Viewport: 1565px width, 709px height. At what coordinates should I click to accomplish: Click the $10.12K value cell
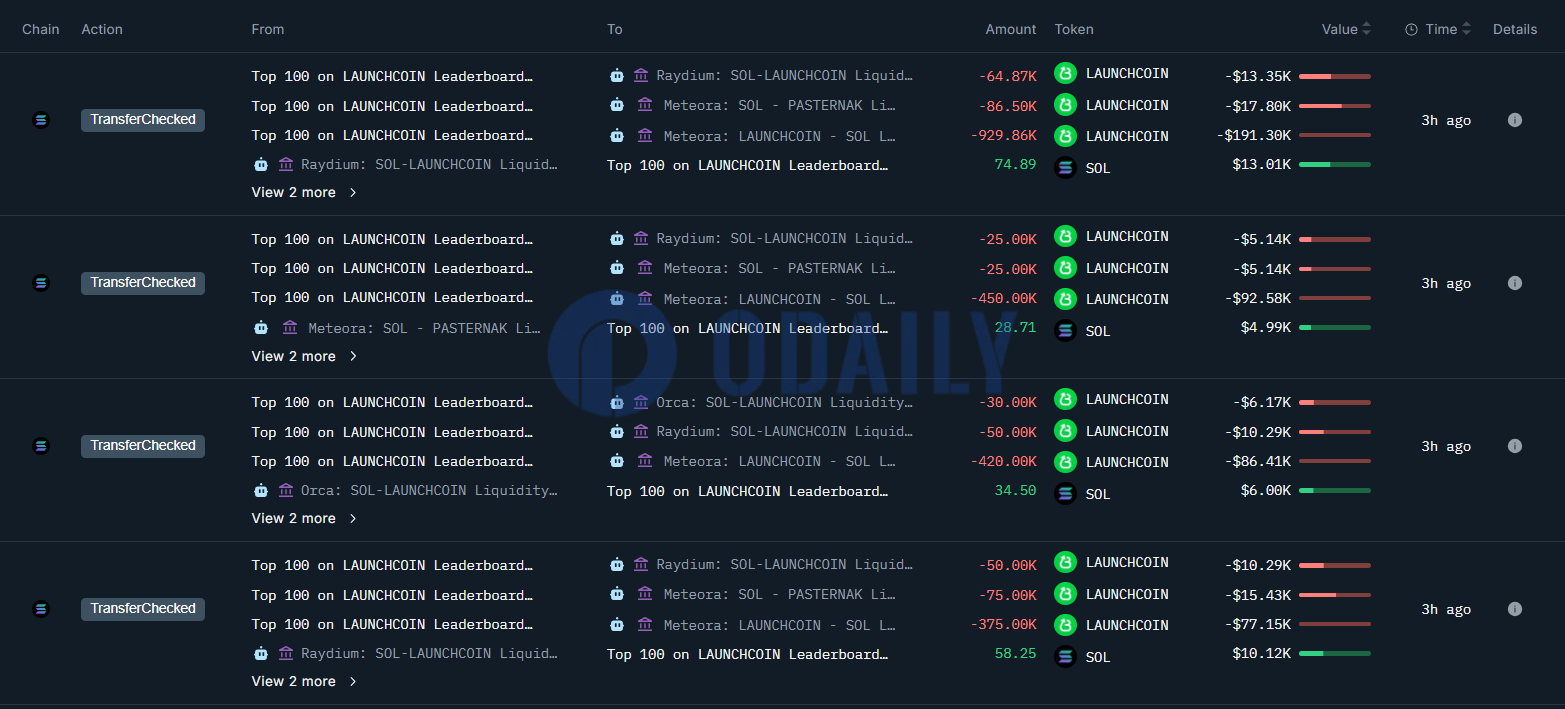tap(1262, 653)
